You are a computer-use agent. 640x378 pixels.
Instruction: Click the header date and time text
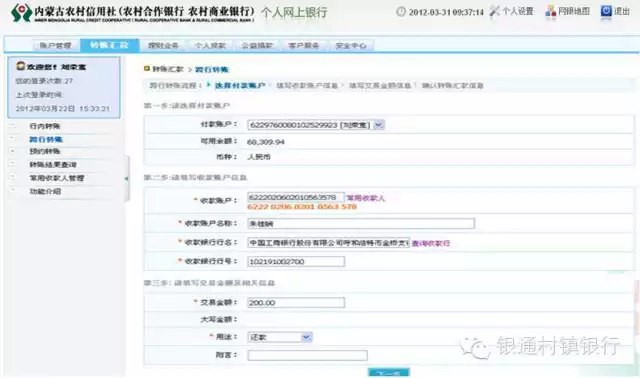(x=446, y=12)
